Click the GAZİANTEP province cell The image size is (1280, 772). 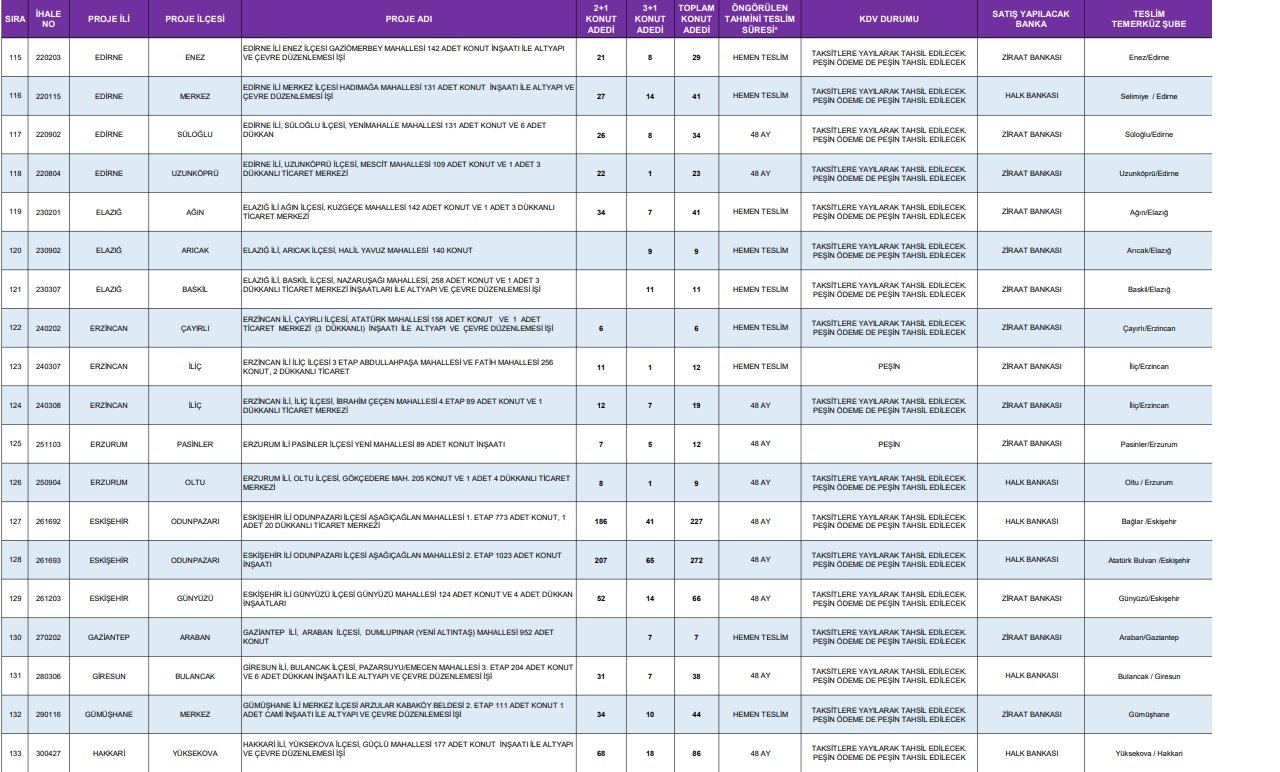click(x=109, y=637)
